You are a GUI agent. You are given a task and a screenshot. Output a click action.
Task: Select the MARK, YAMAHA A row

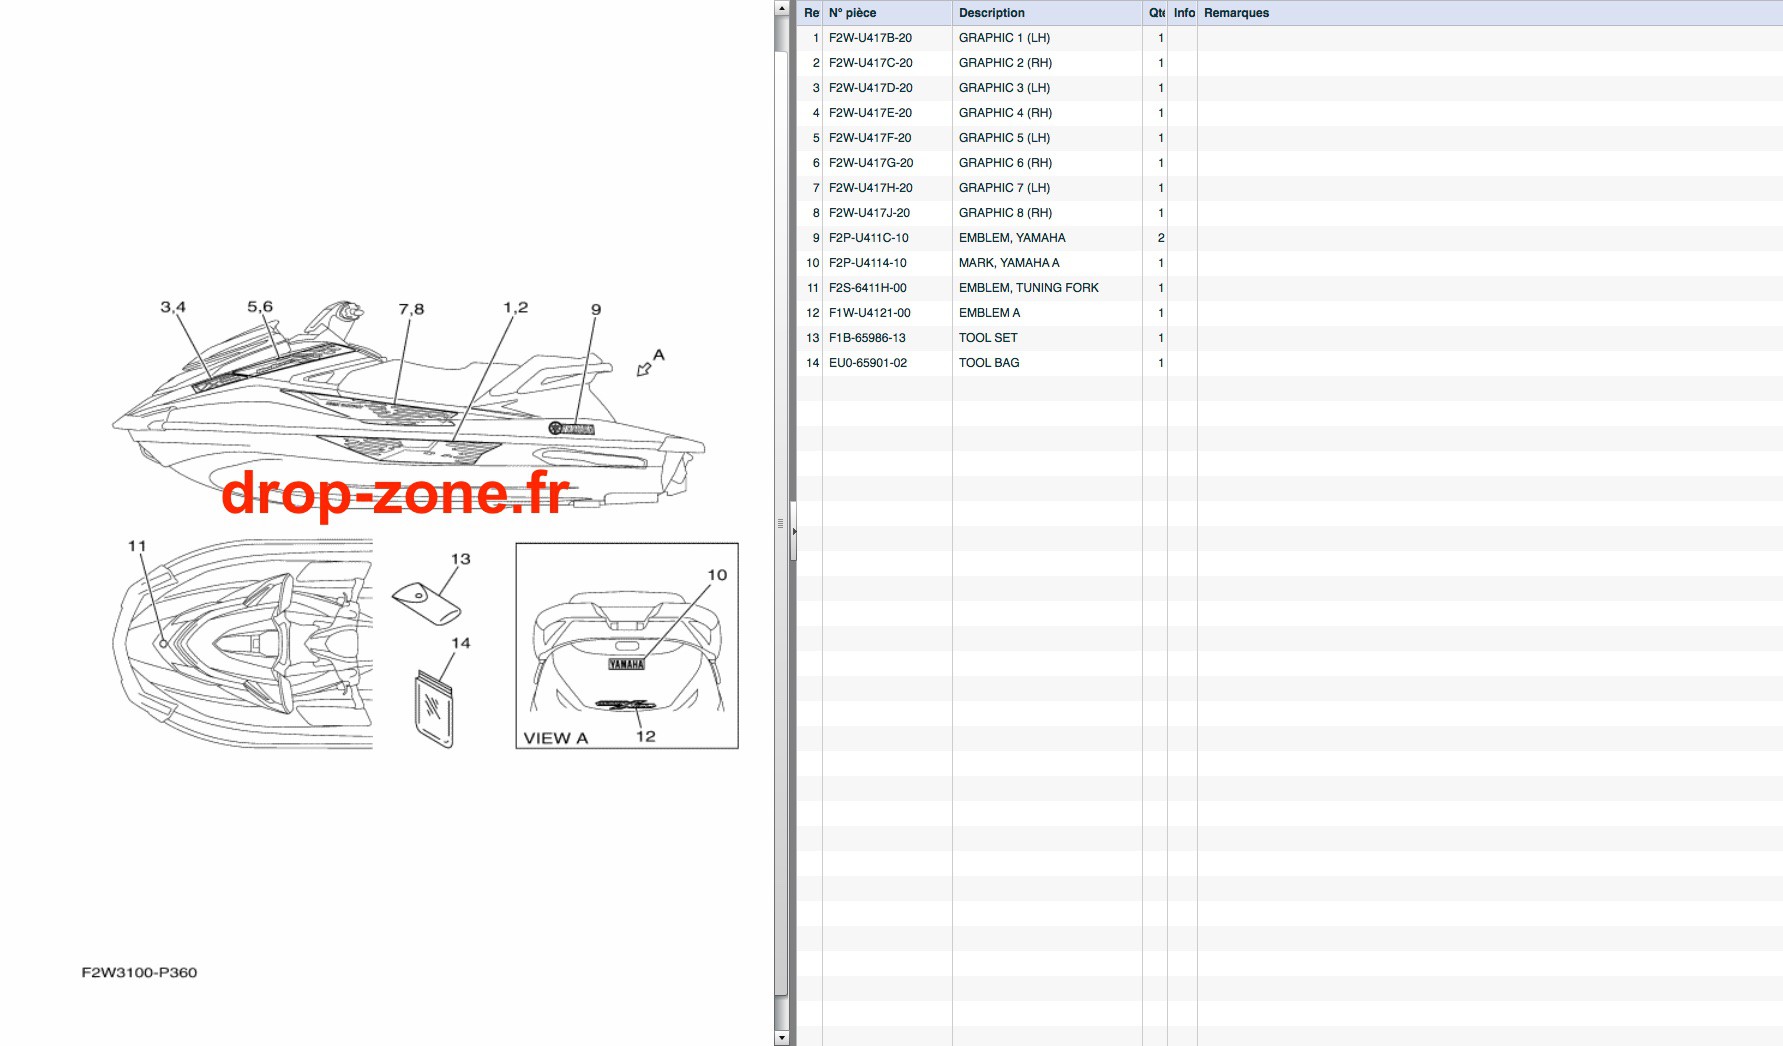[1289, 263]
